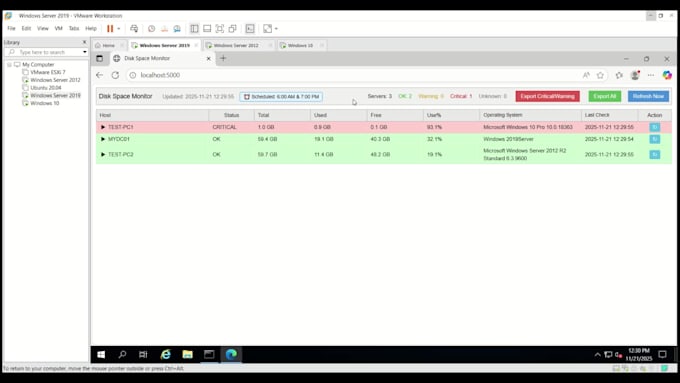Close the Disk Space Monitor browser tab
This screenshot has height=383, width=680.
pos(209,58)
